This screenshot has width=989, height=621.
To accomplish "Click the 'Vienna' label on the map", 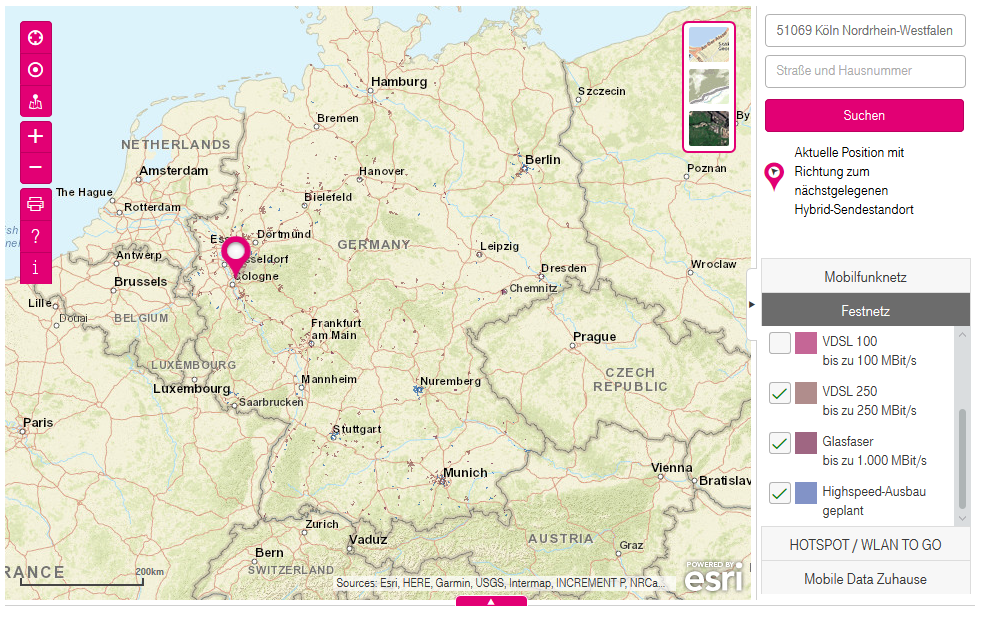I will pyautogui.click(x=672, y=468).
